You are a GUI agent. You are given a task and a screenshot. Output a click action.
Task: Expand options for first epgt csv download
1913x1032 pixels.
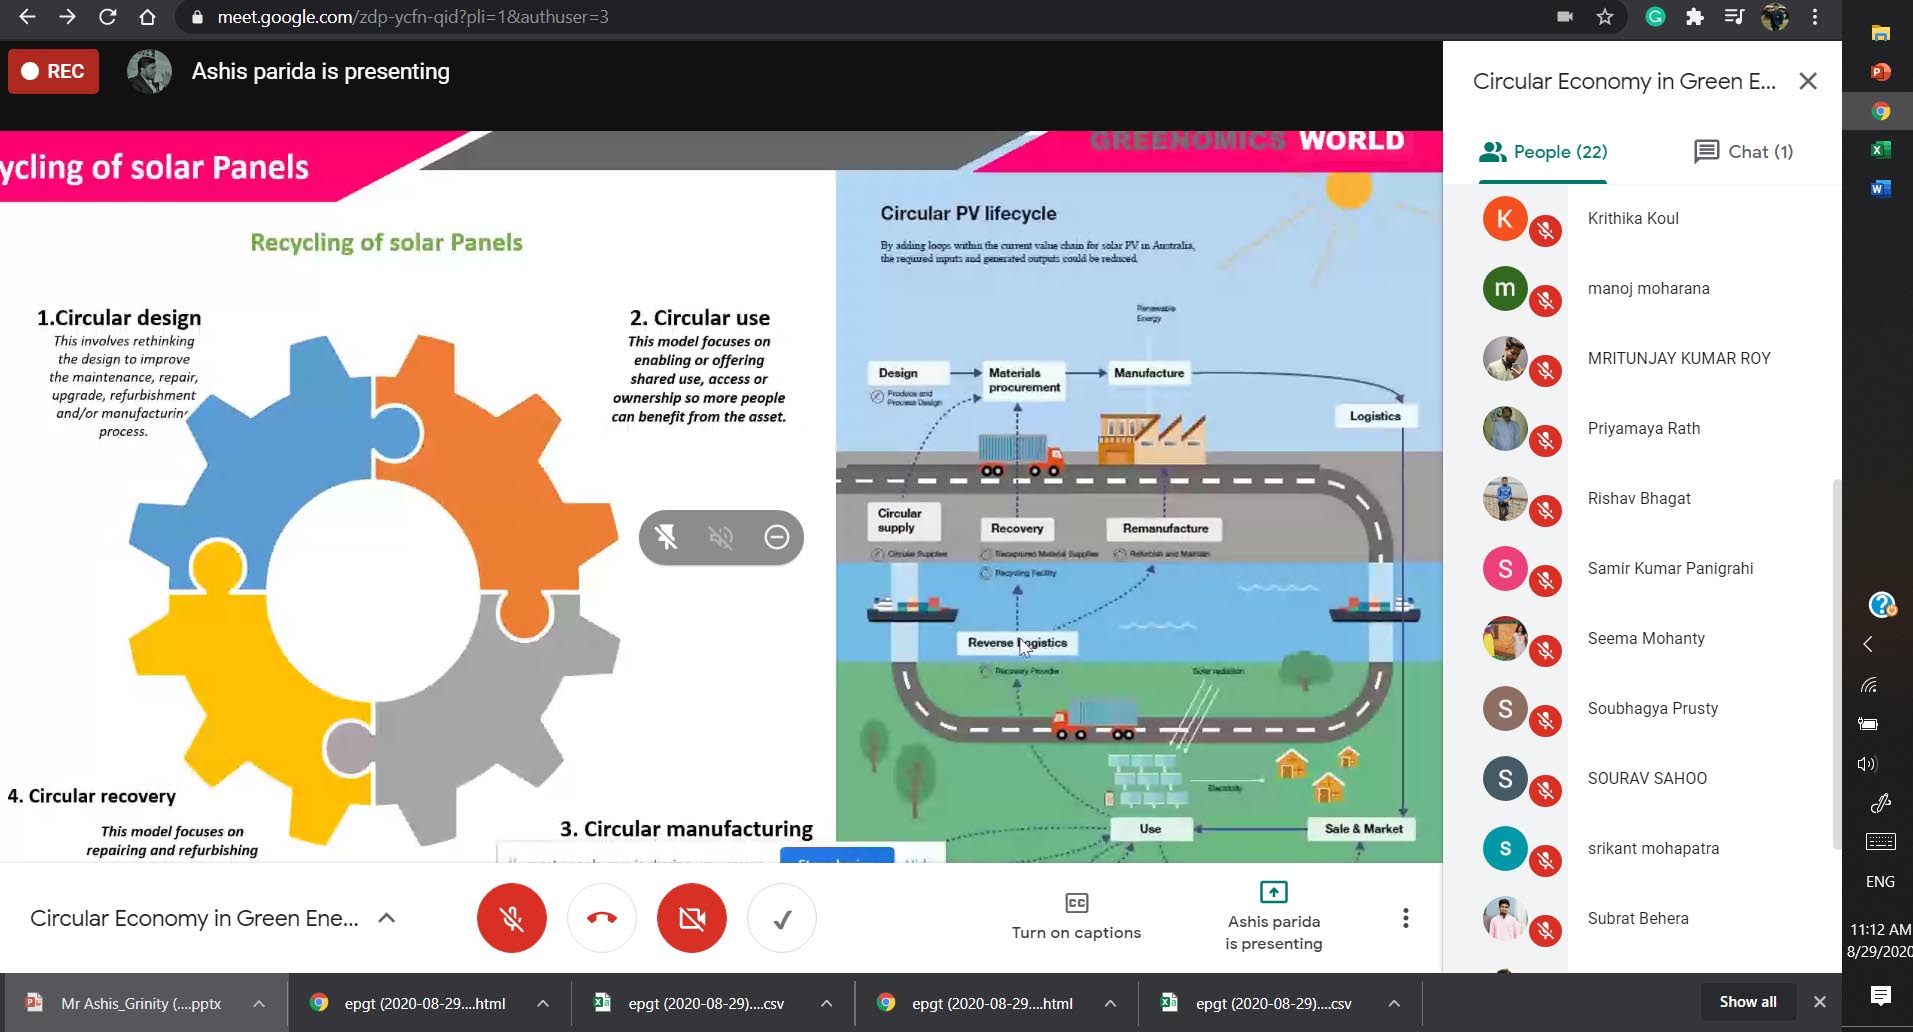(x=826, y=1003)
